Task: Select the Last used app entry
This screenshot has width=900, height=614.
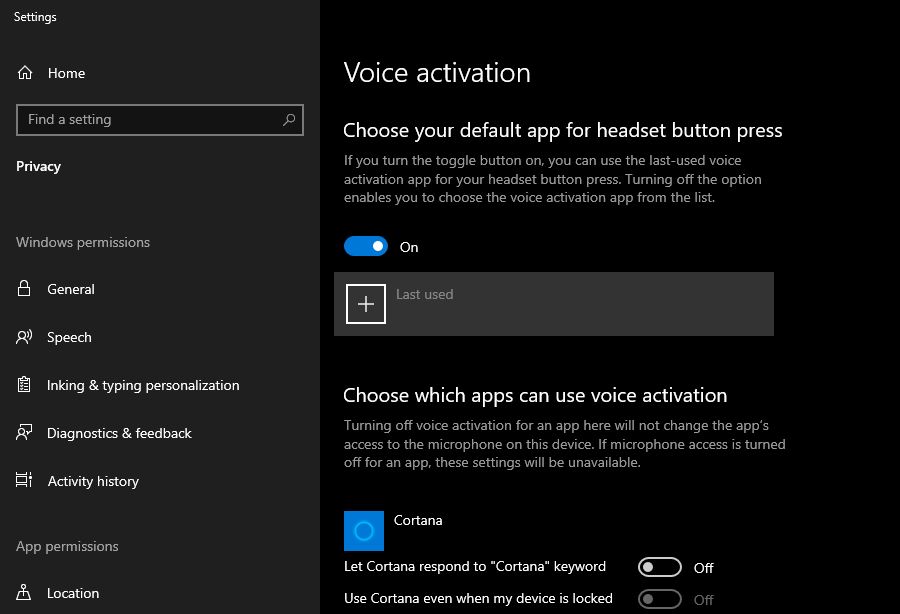Action: [554, 304]
